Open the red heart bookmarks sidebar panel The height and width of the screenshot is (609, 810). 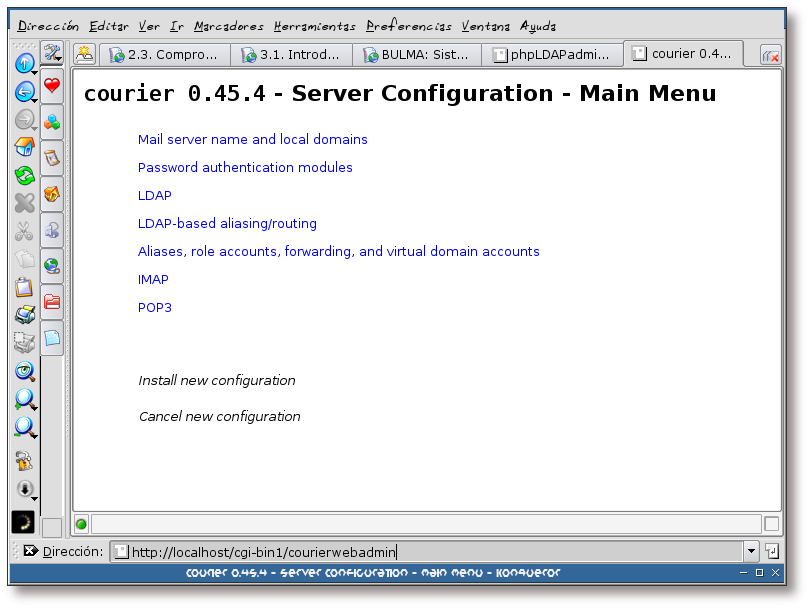(x=52, y=87)
